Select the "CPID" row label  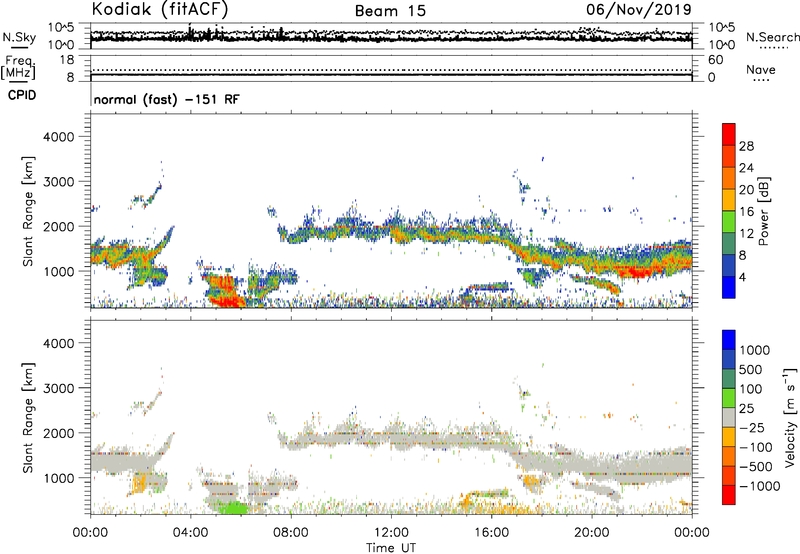coord(22,95)
